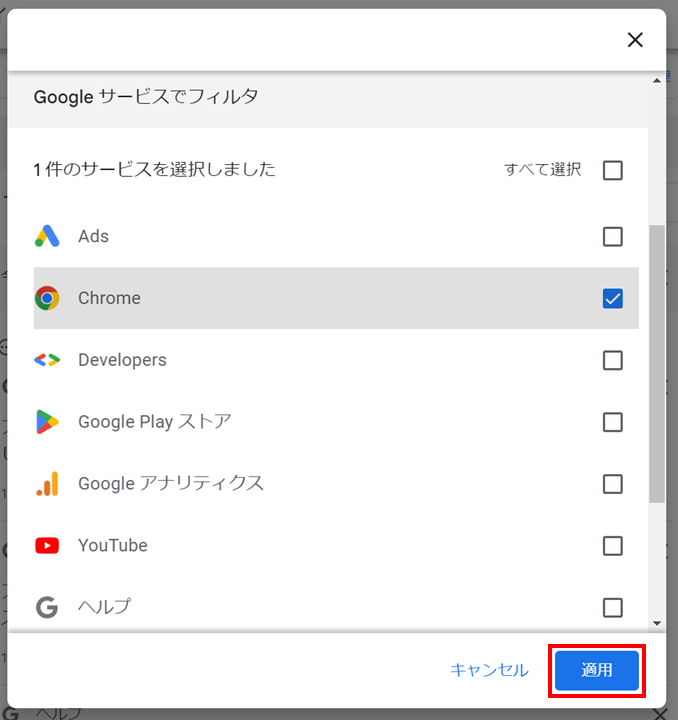Select the Google Play ストア checkbox
This screenshot has height=720, width=678.
pyautogui.click(x=613, y=422)
